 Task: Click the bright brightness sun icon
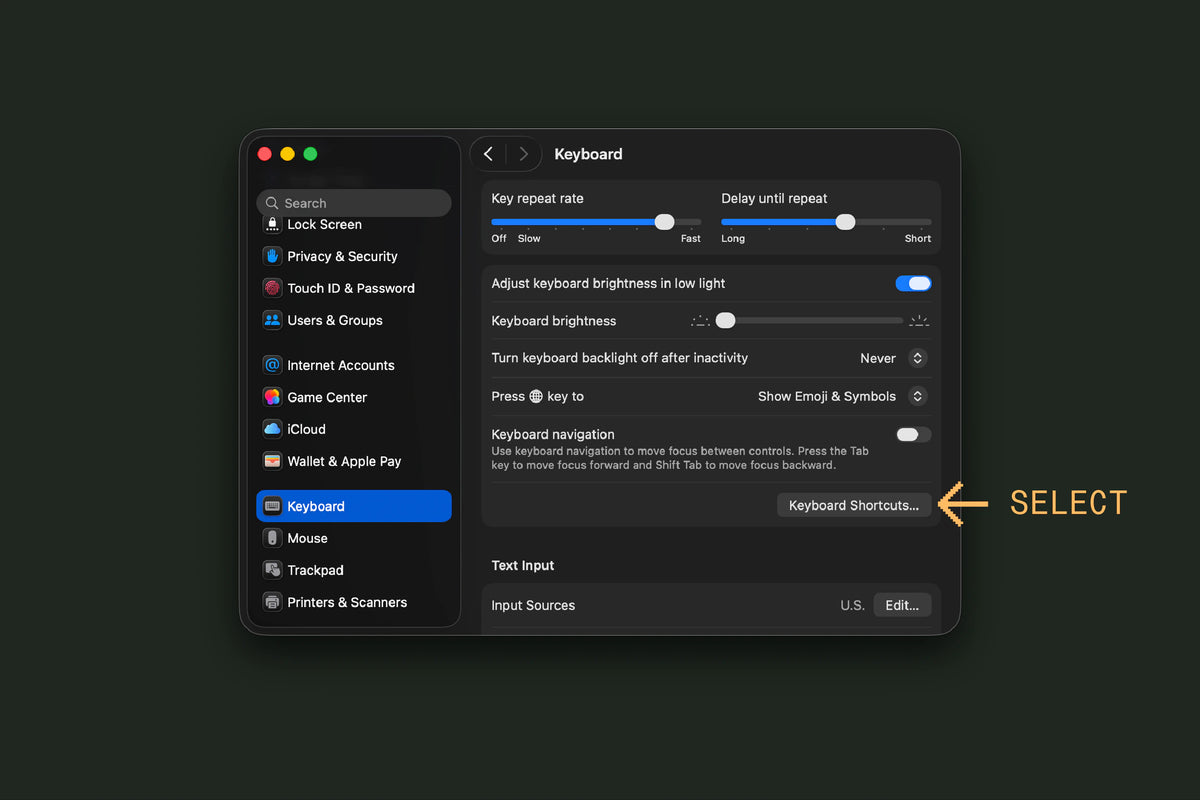click(x=919, y=321)
